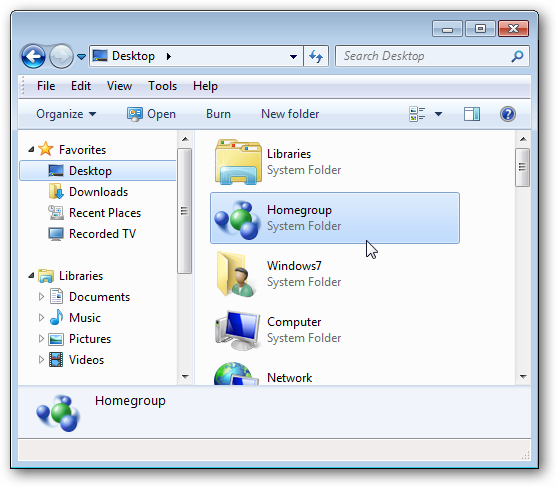Image resolution: width=557 pixels, height=487 pixels.
Task: Expand the Documents library tree node
Action: point(41,296)
